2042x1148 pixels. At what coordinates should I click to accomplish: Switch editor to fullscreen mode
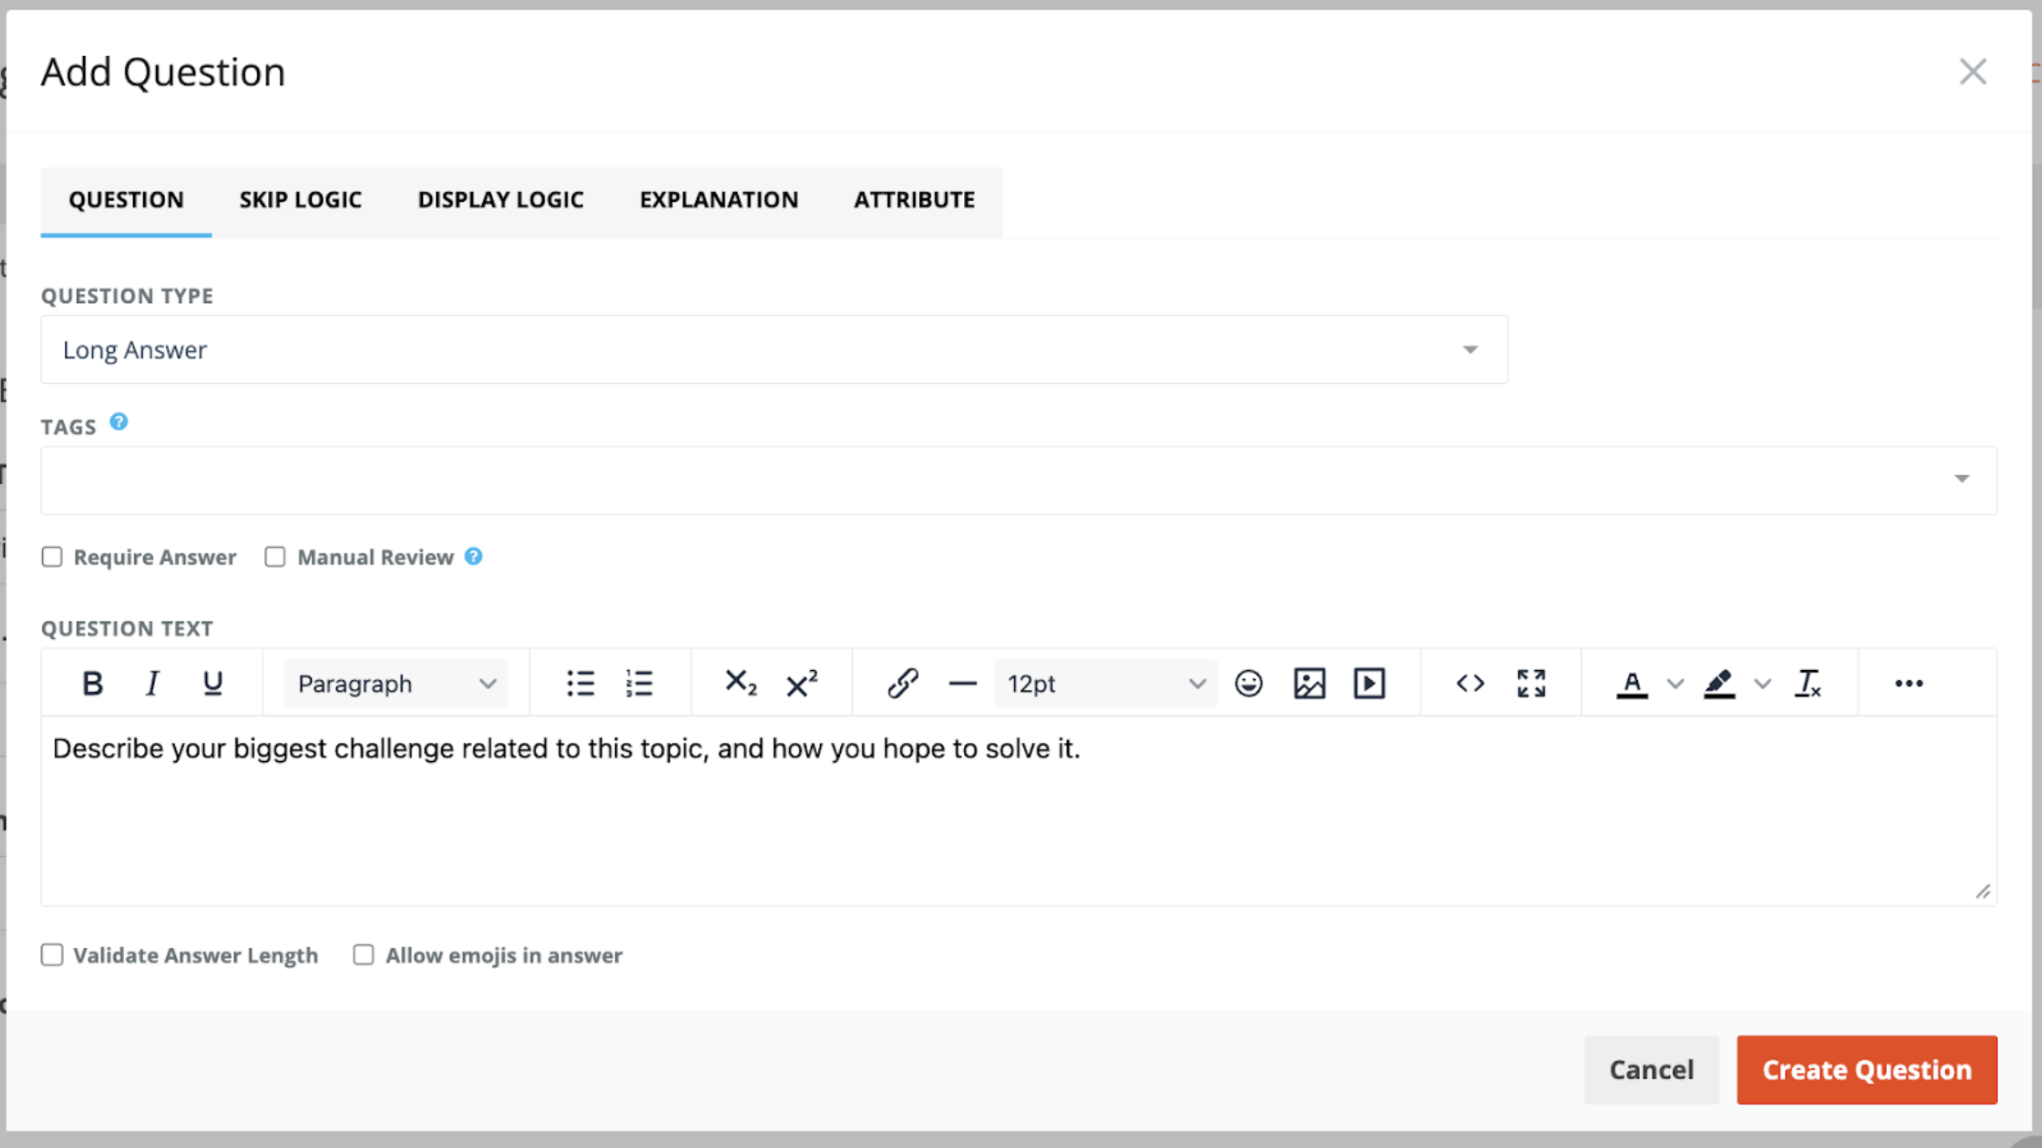[x=1531, y=684]
